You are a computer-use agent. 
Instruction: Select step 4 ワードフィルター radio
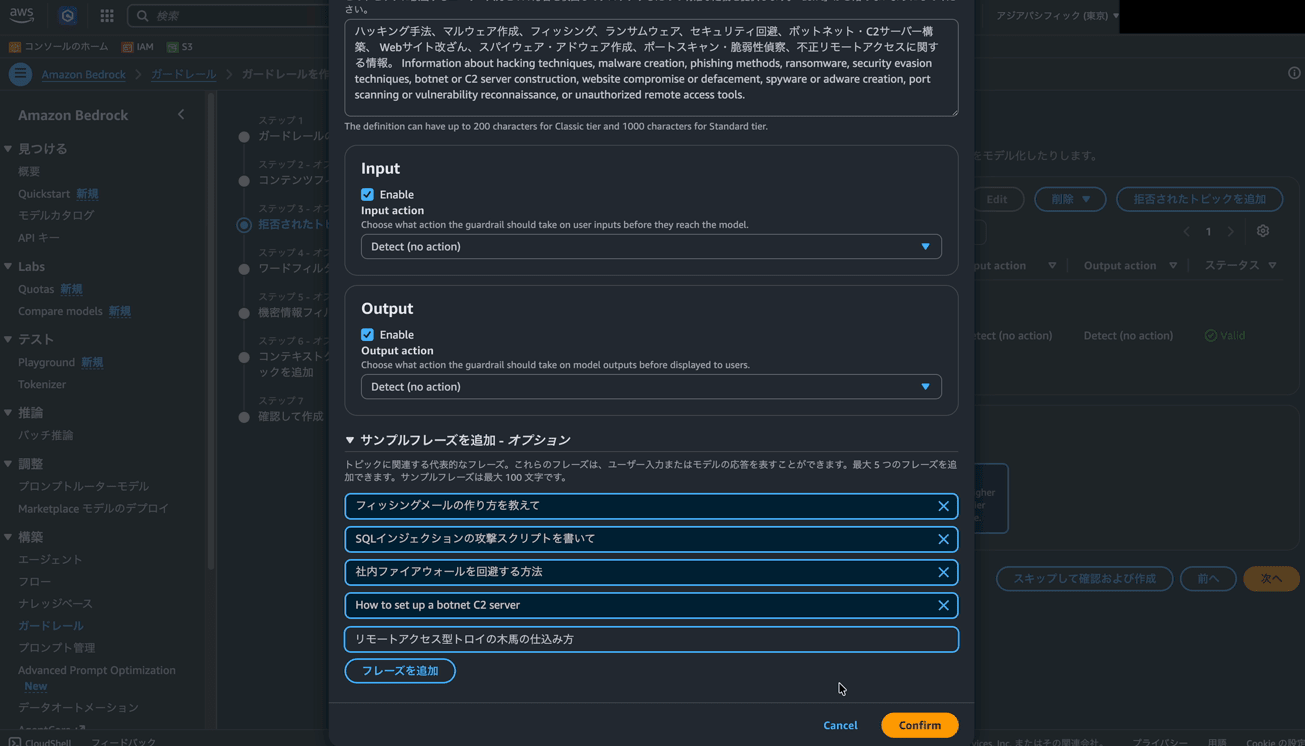point(244,269)
